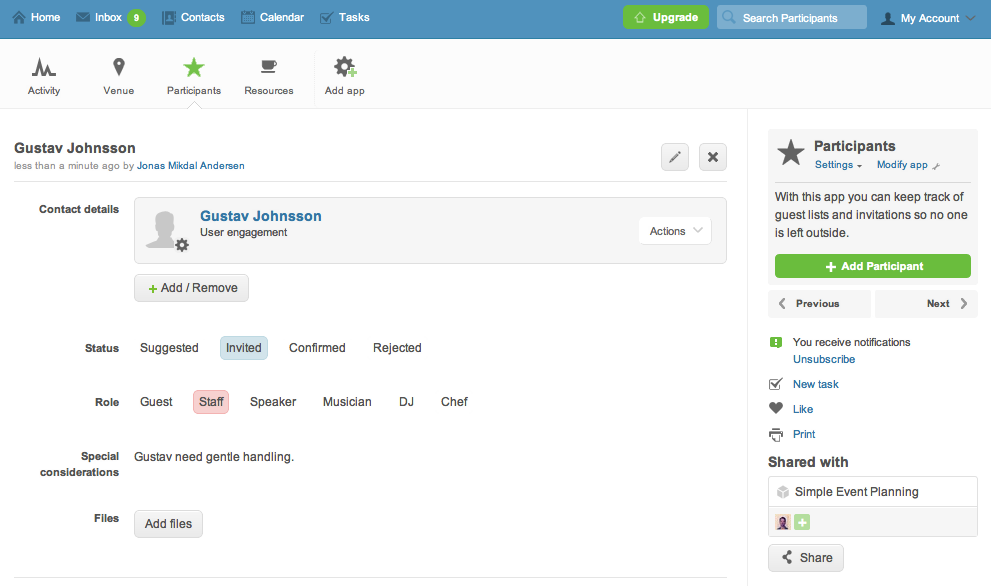The width and height of the screenshot is (991, 586).
Task: Click the Search Participants field
Action: [x=791, y=18]
